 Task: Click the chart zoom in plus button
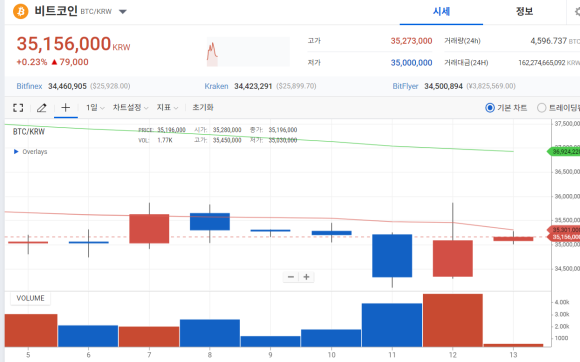pyautogui.click(x=306, y=277)
